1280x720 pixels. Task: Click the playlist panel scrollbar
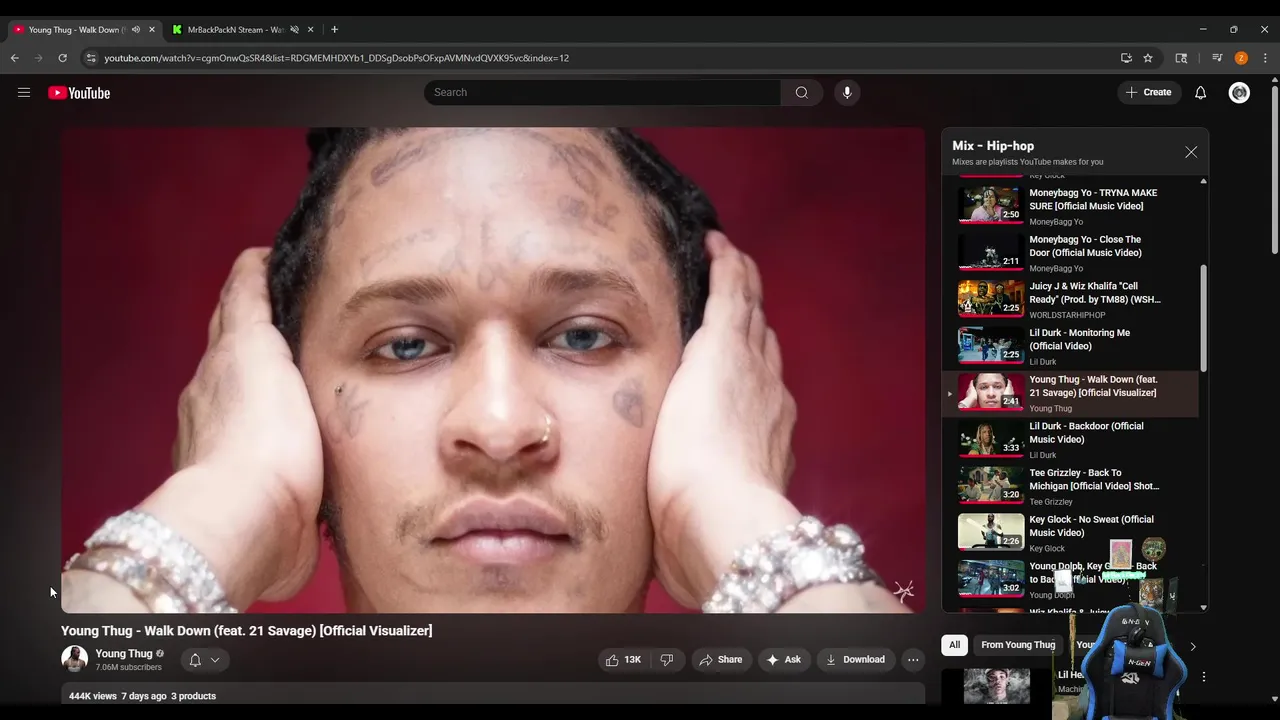point(1203,318)
